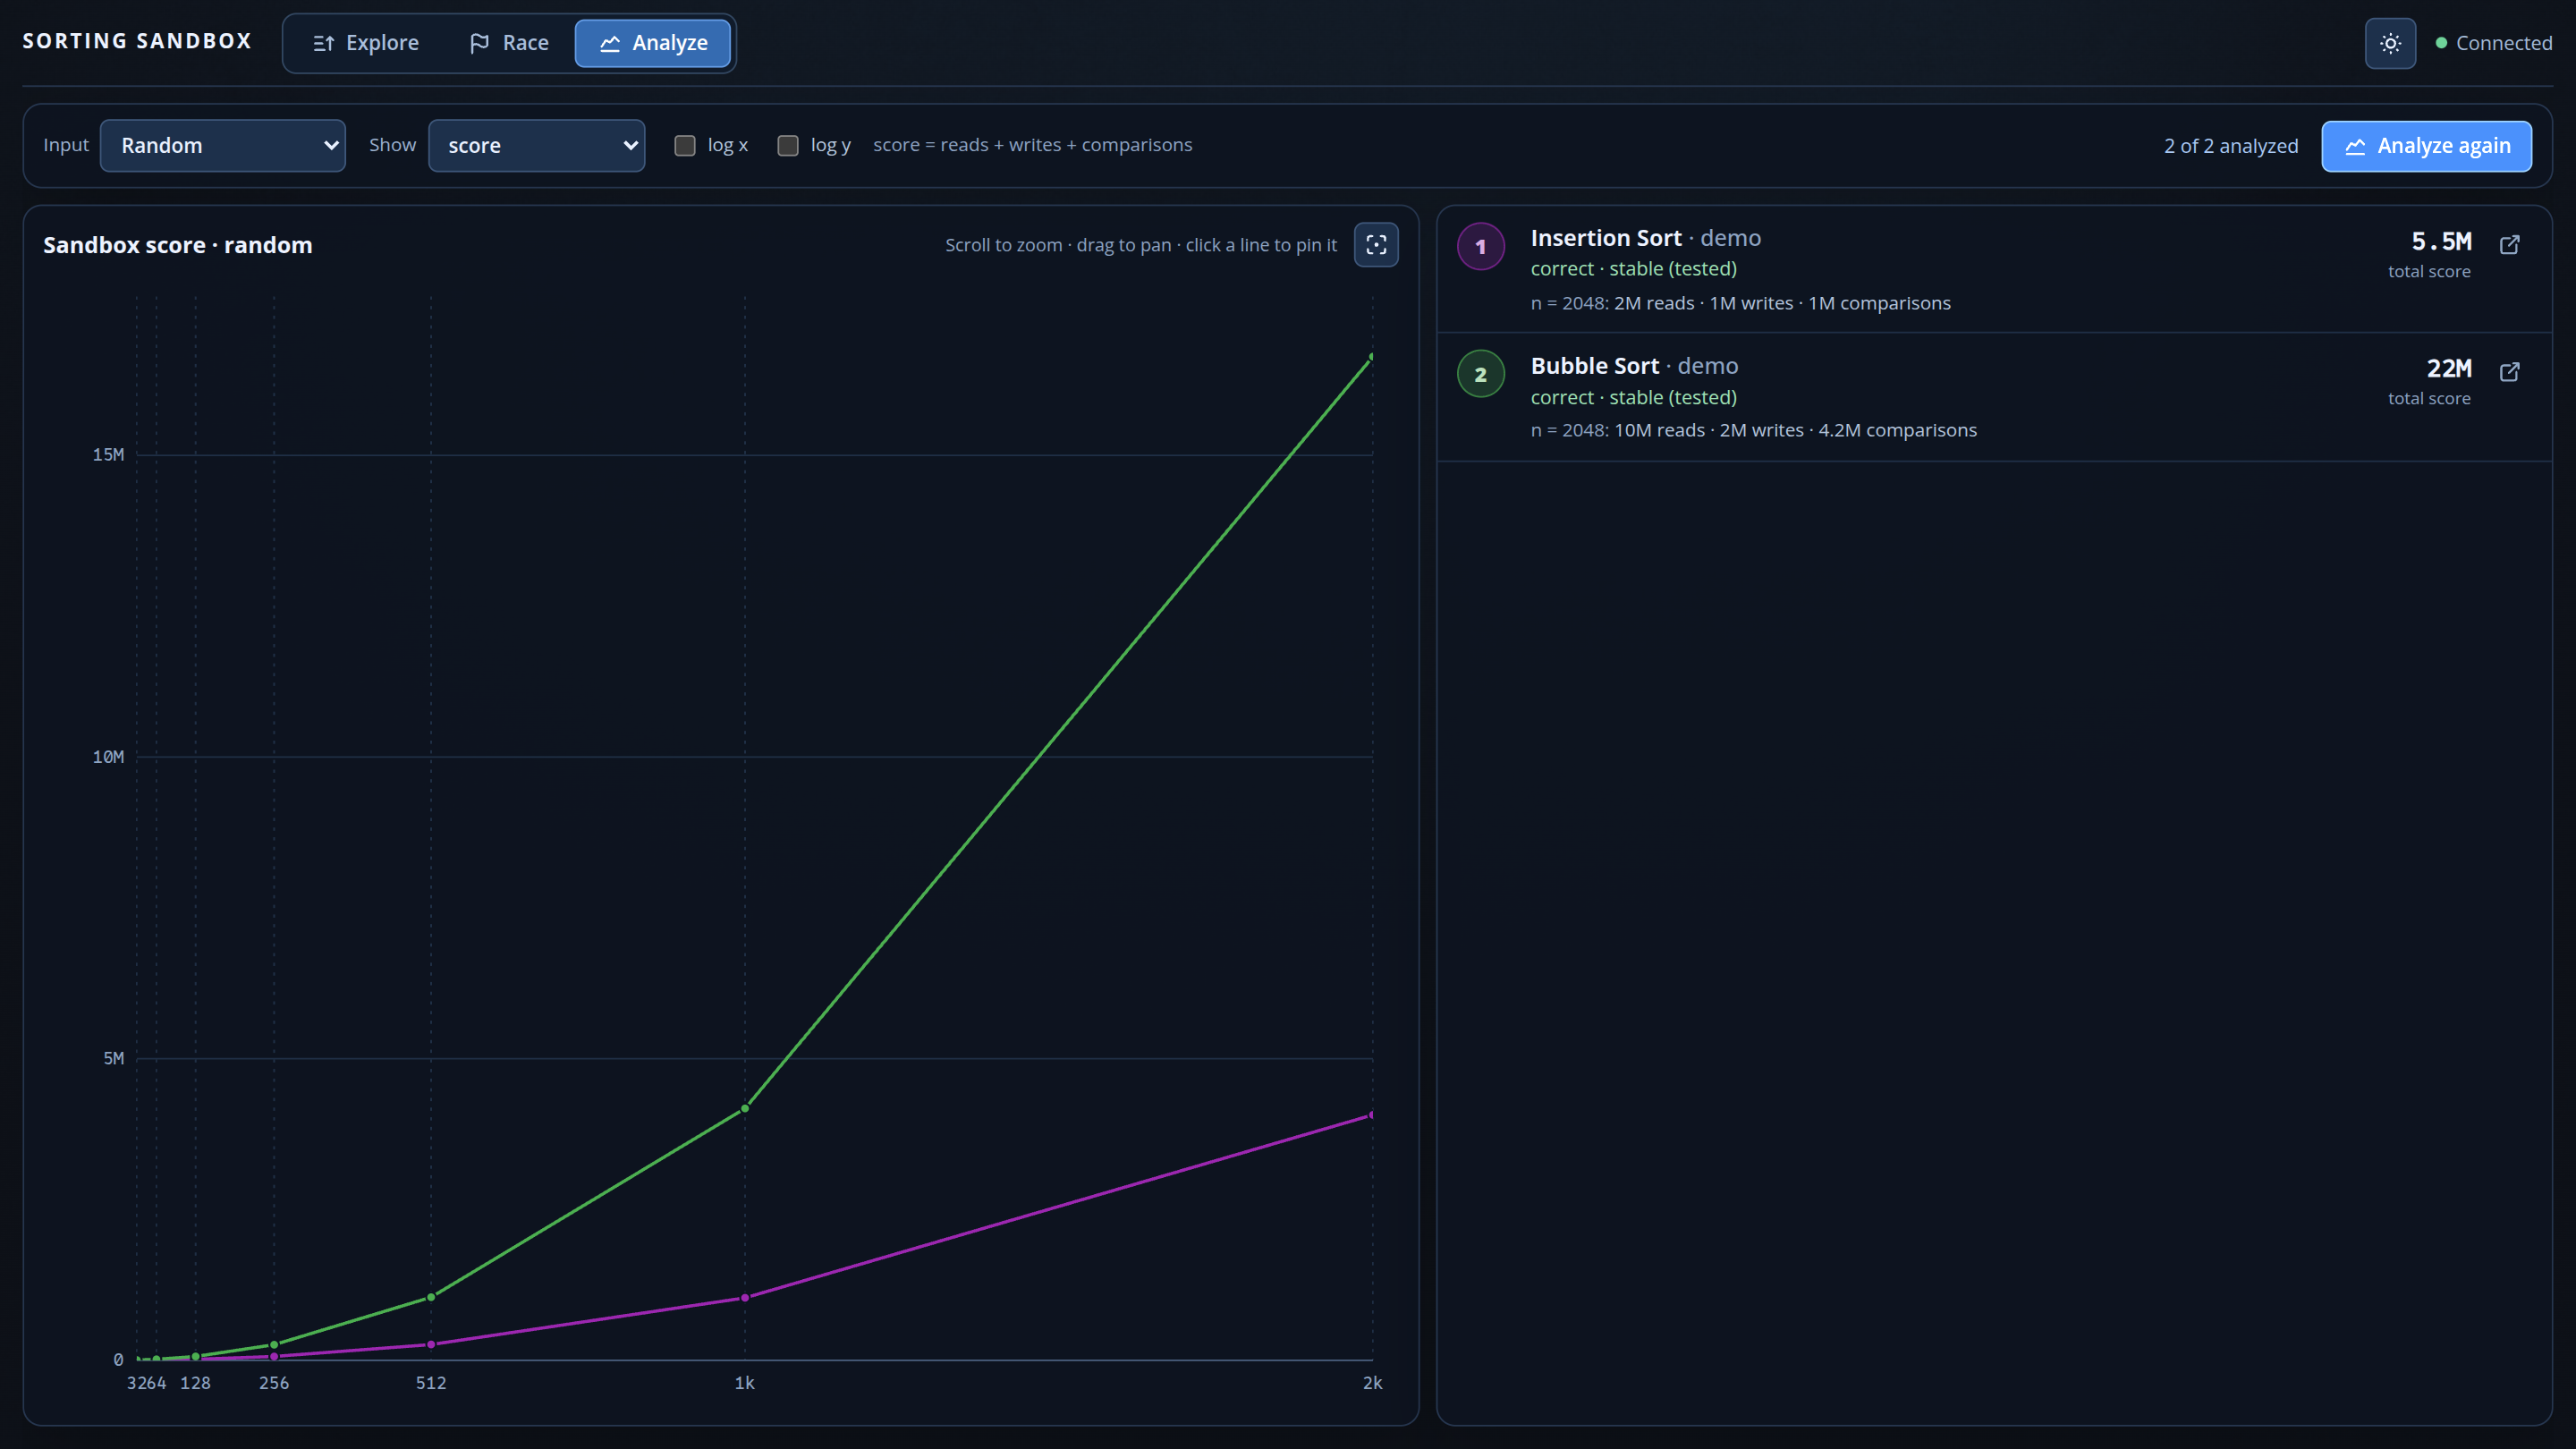
Task: Pin the purple Insertion Sort chart line
Action: (1058, 1207)
